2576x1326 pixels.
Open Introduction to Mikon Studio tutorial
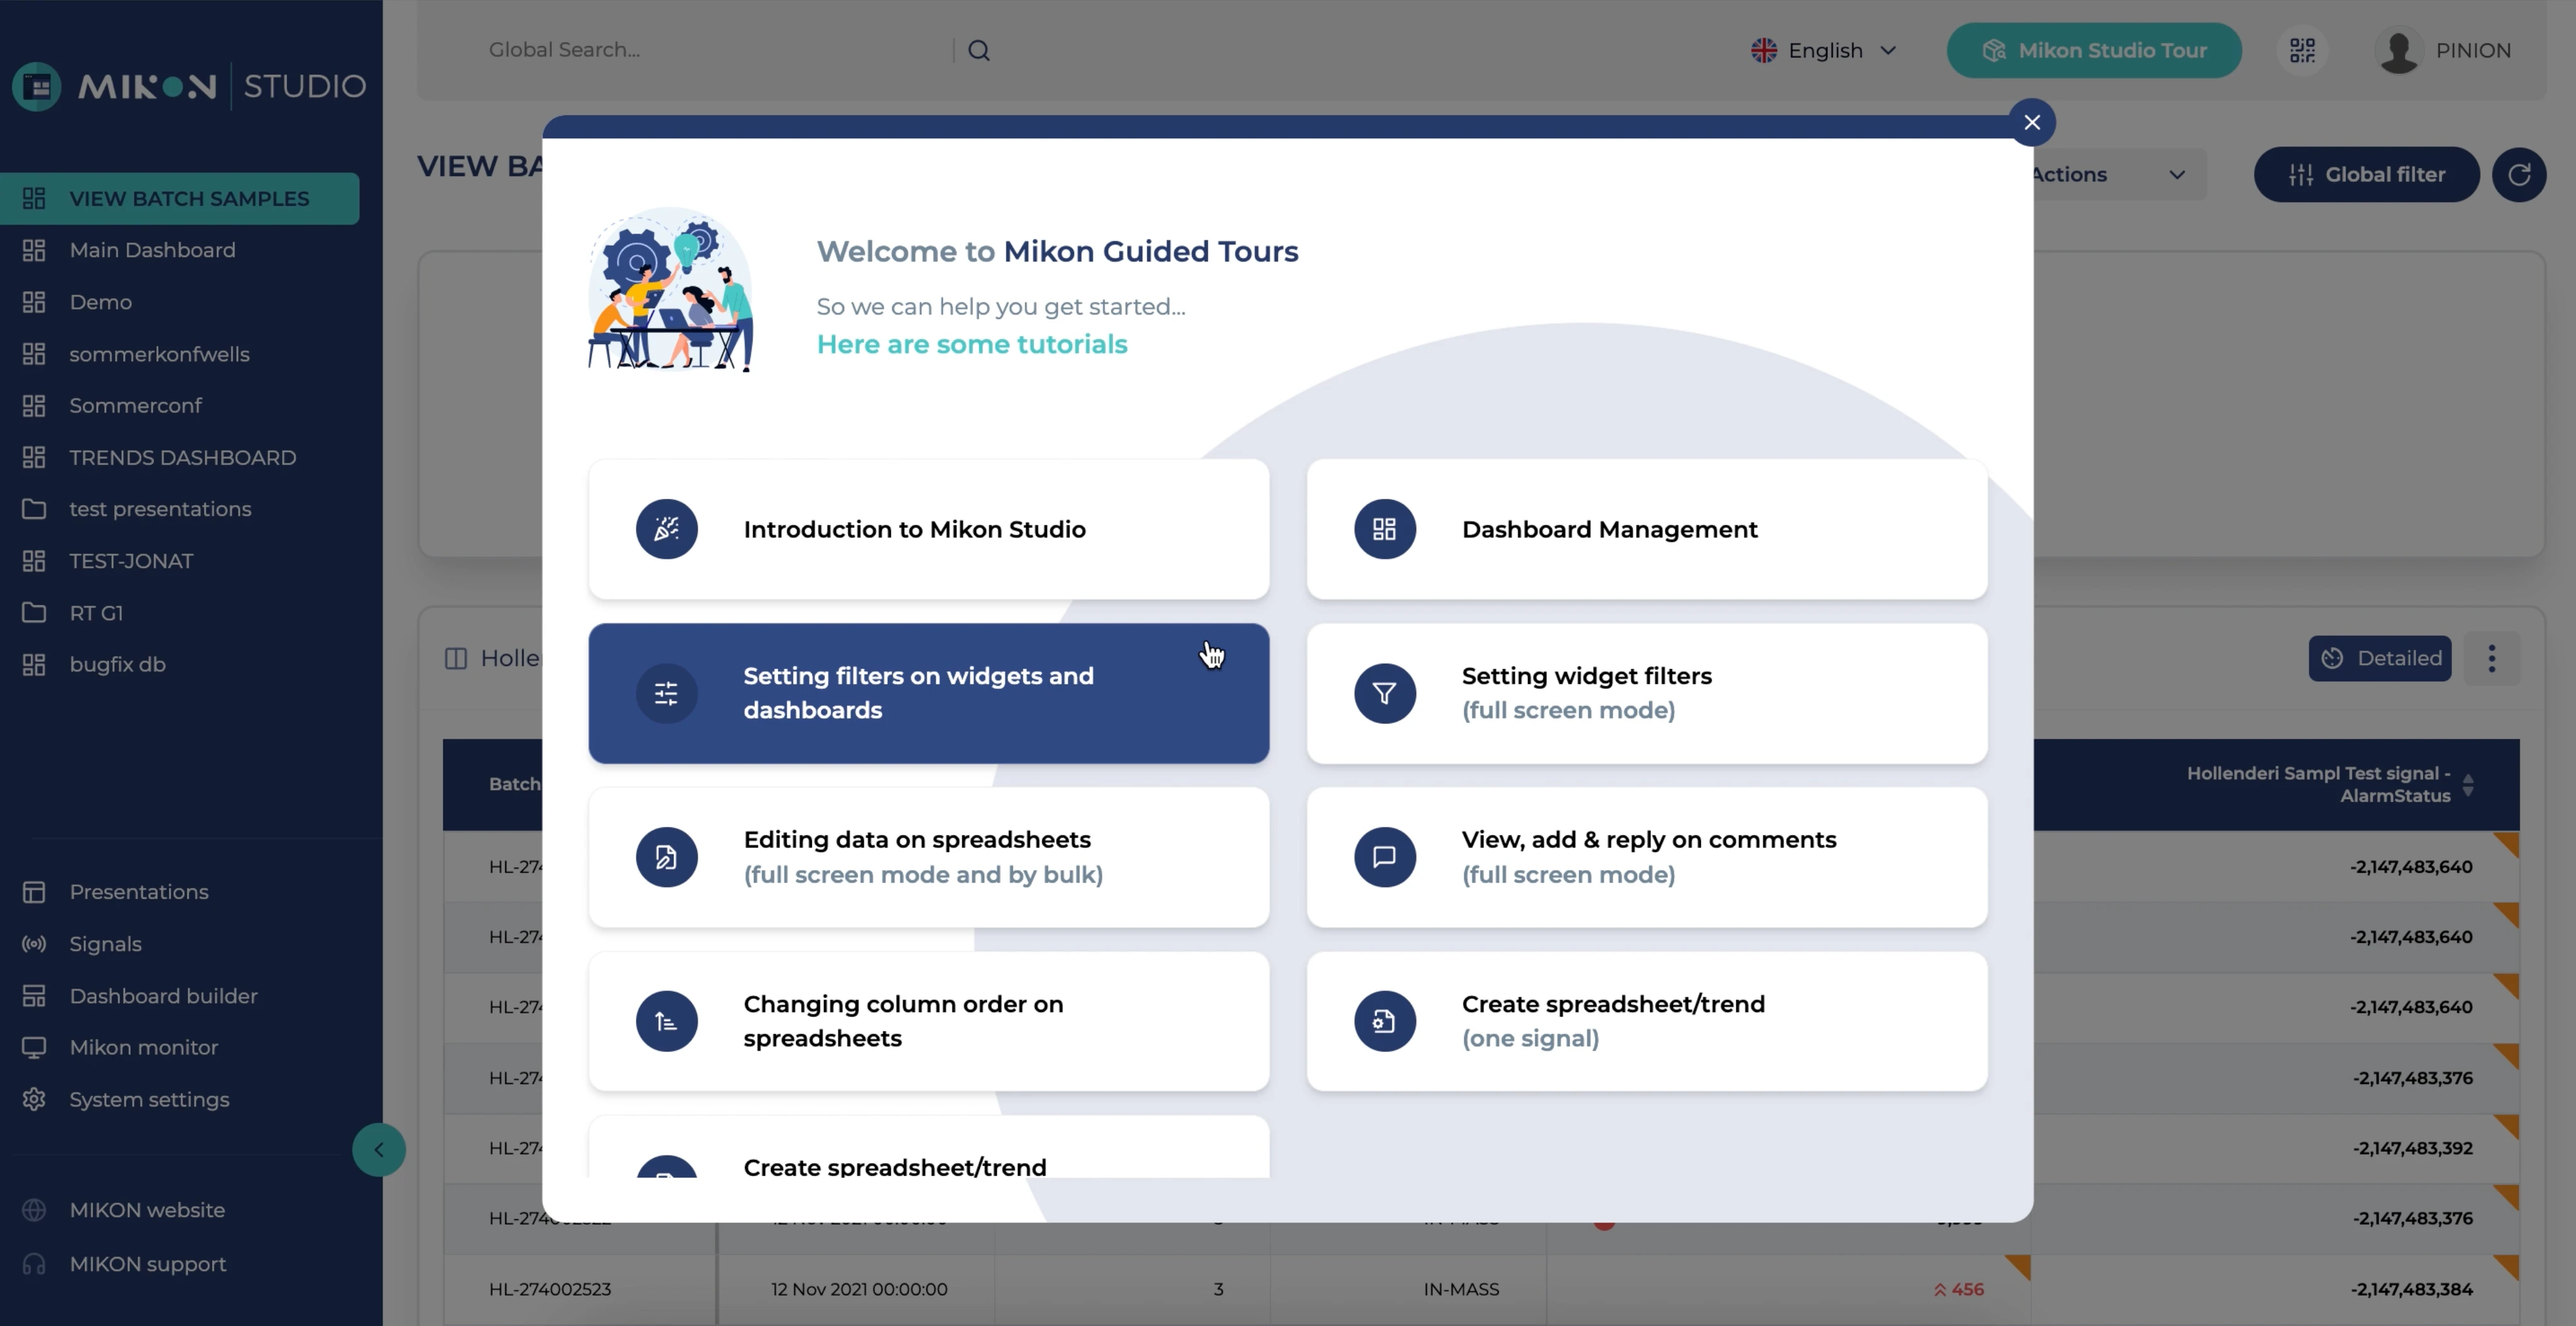(x=928, y=529)
